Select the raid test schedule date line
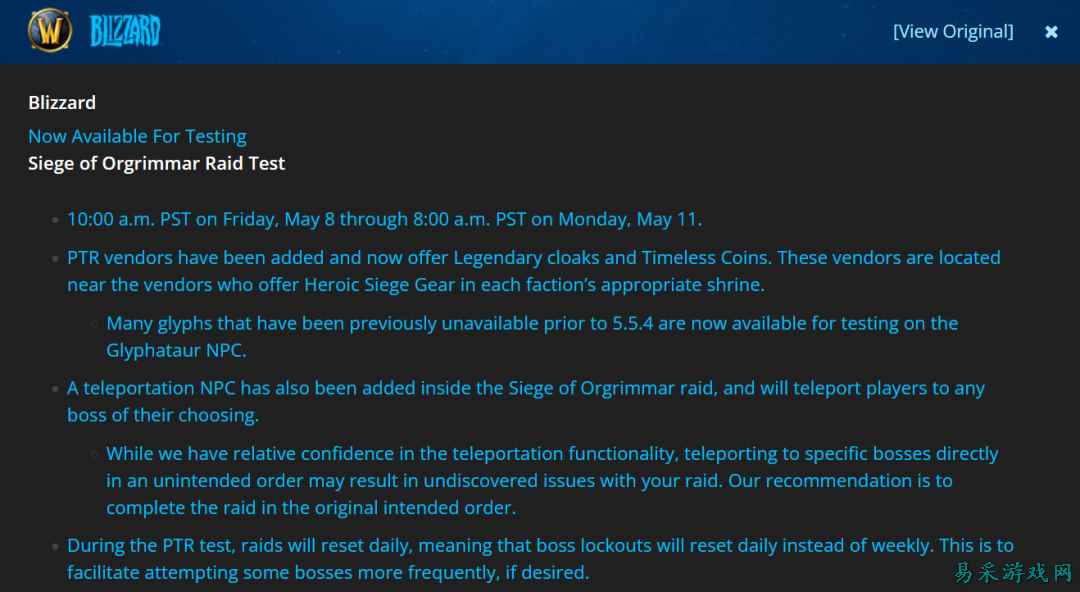Viewport: 1080px width, 592px height. tap(384, 219)
